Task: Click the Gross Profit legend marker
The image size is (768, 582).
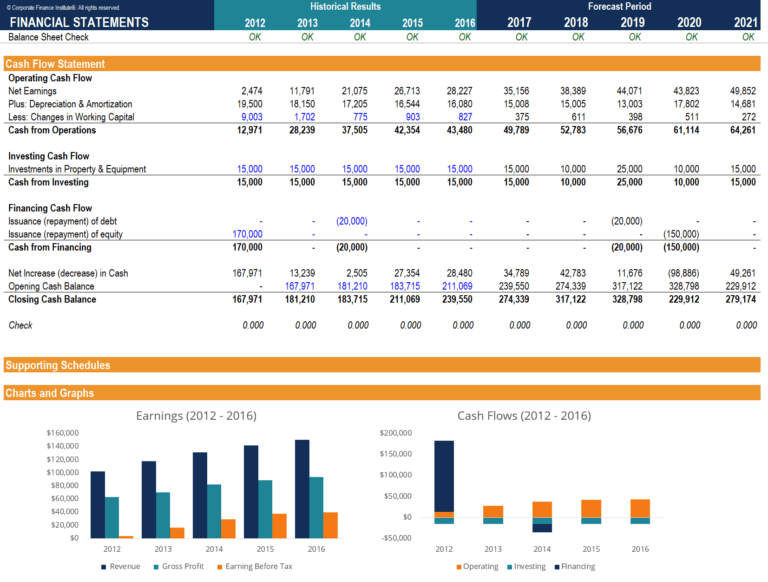Action: tap(156, 567)
